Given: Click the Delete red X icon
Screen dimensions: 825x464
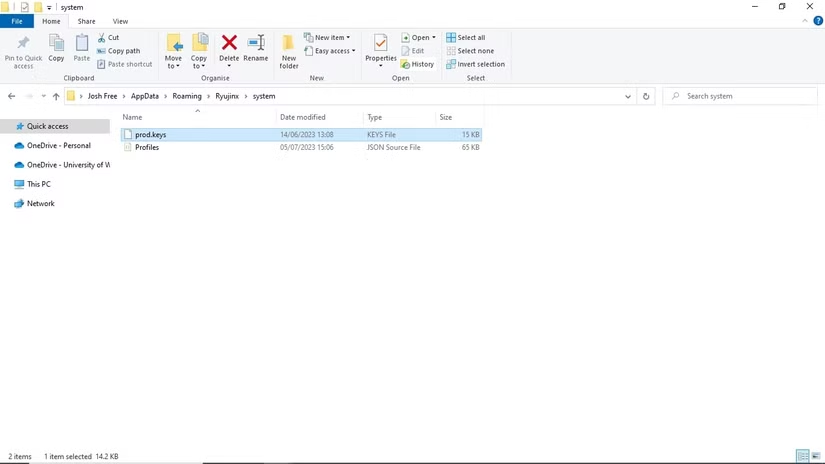Looking at the screenshot, I should pyautogui.click(x=229, y=43).
